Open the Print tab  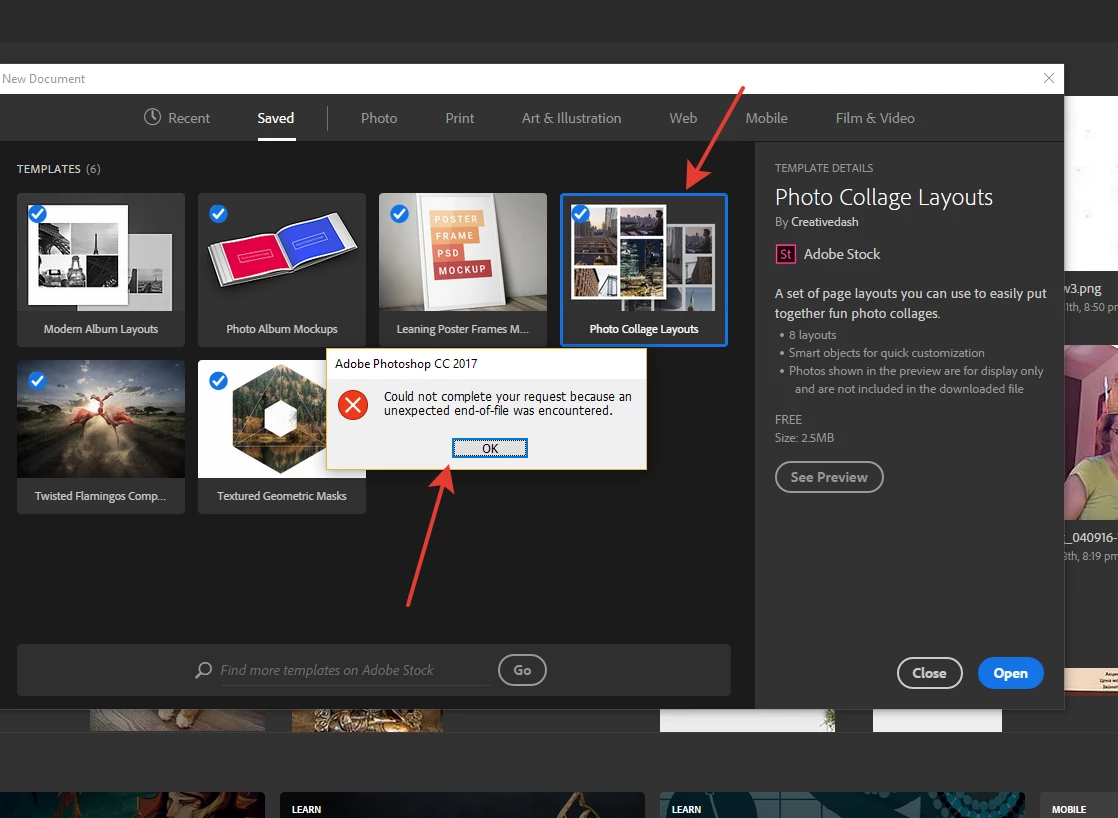click(459, 118)
